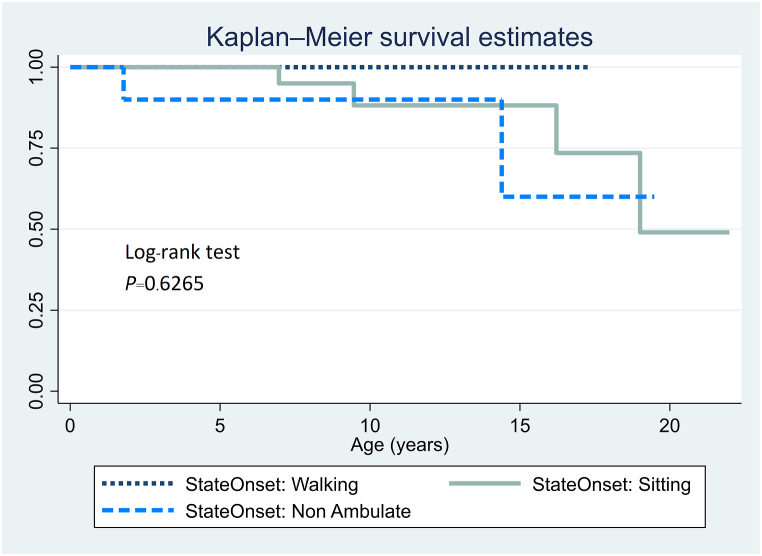Click the y-axis tick label 0.75
Viewport: 762px width, 556px height.
pos(38,148)
